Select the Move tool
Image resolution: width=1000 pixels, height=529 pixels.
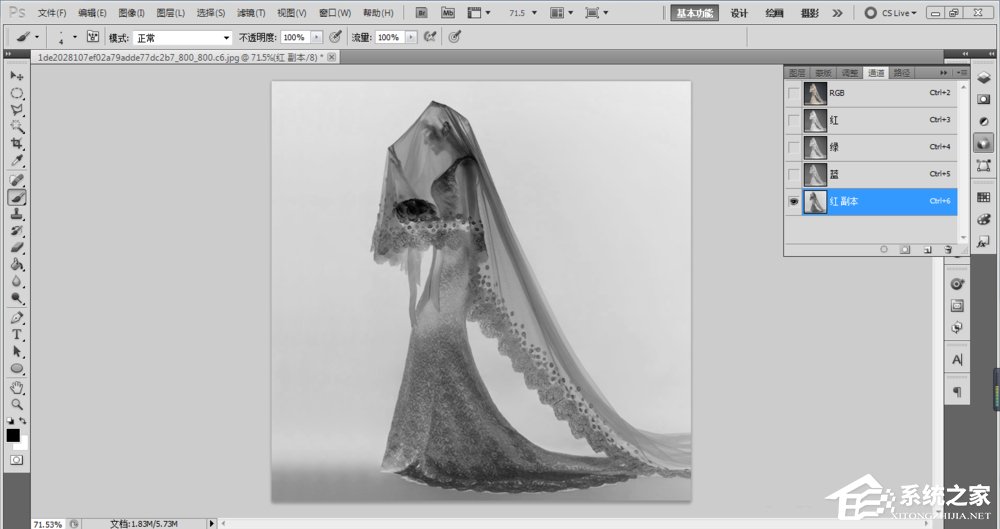click(x=17, y=76)
